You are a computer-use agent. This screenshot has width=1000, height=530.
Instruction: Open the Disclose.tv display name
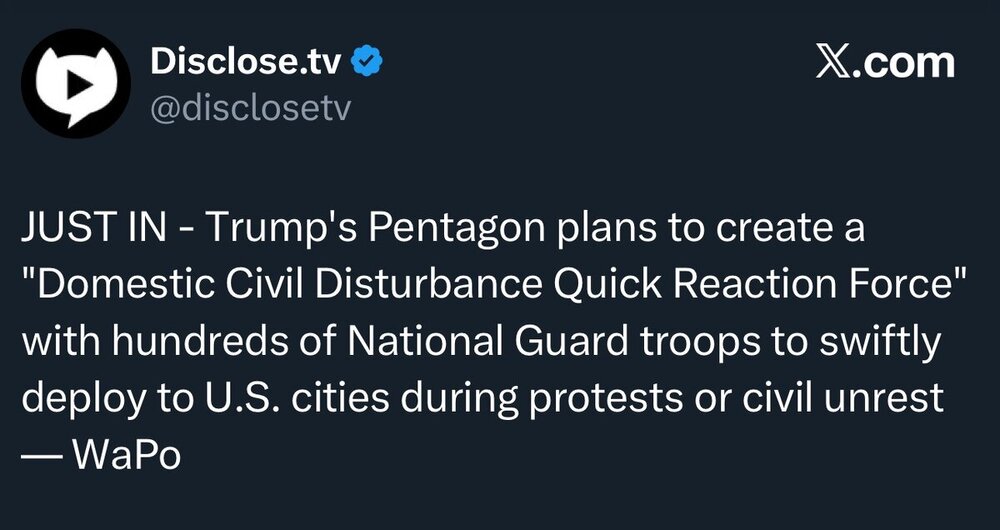(x=246, y=62)
